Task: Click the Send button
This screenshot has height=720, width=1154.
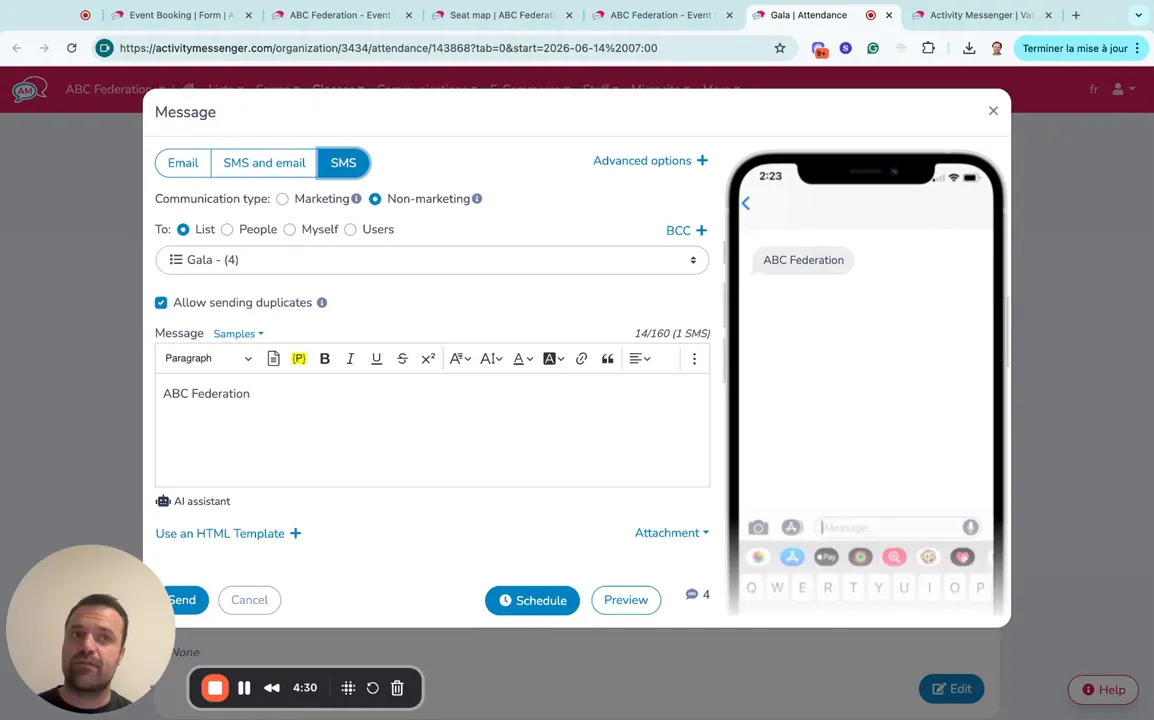Action: point(183,600)
